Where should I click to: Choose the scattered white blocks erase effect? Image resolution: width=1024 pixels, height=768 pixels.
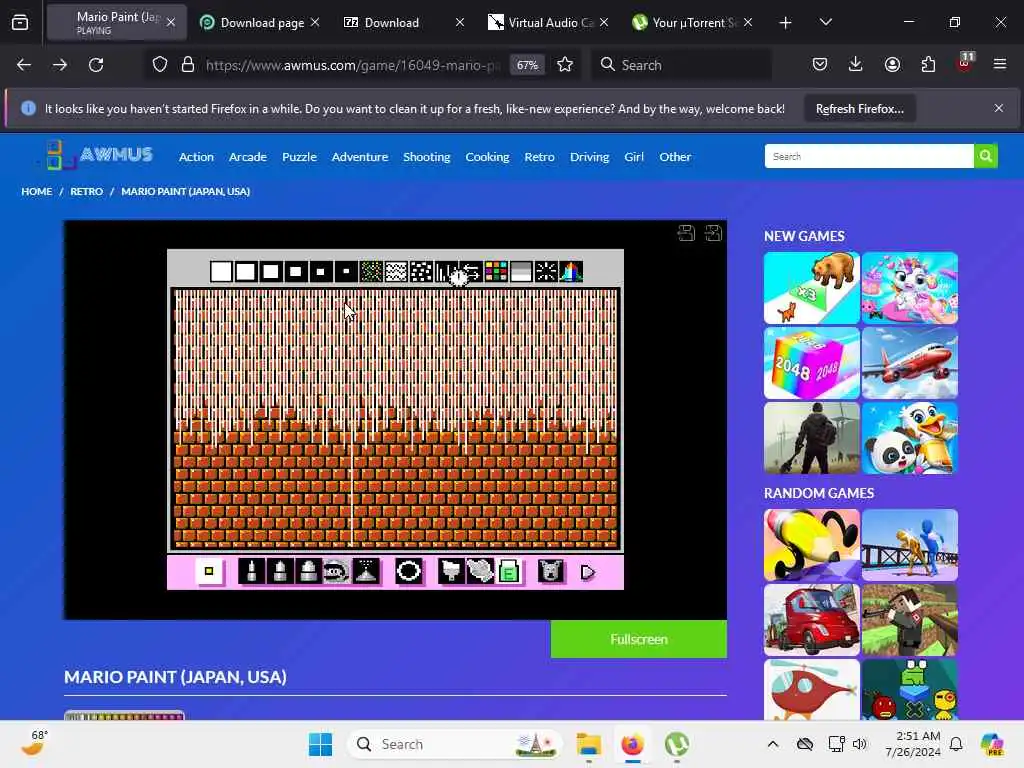coord(421,271)
